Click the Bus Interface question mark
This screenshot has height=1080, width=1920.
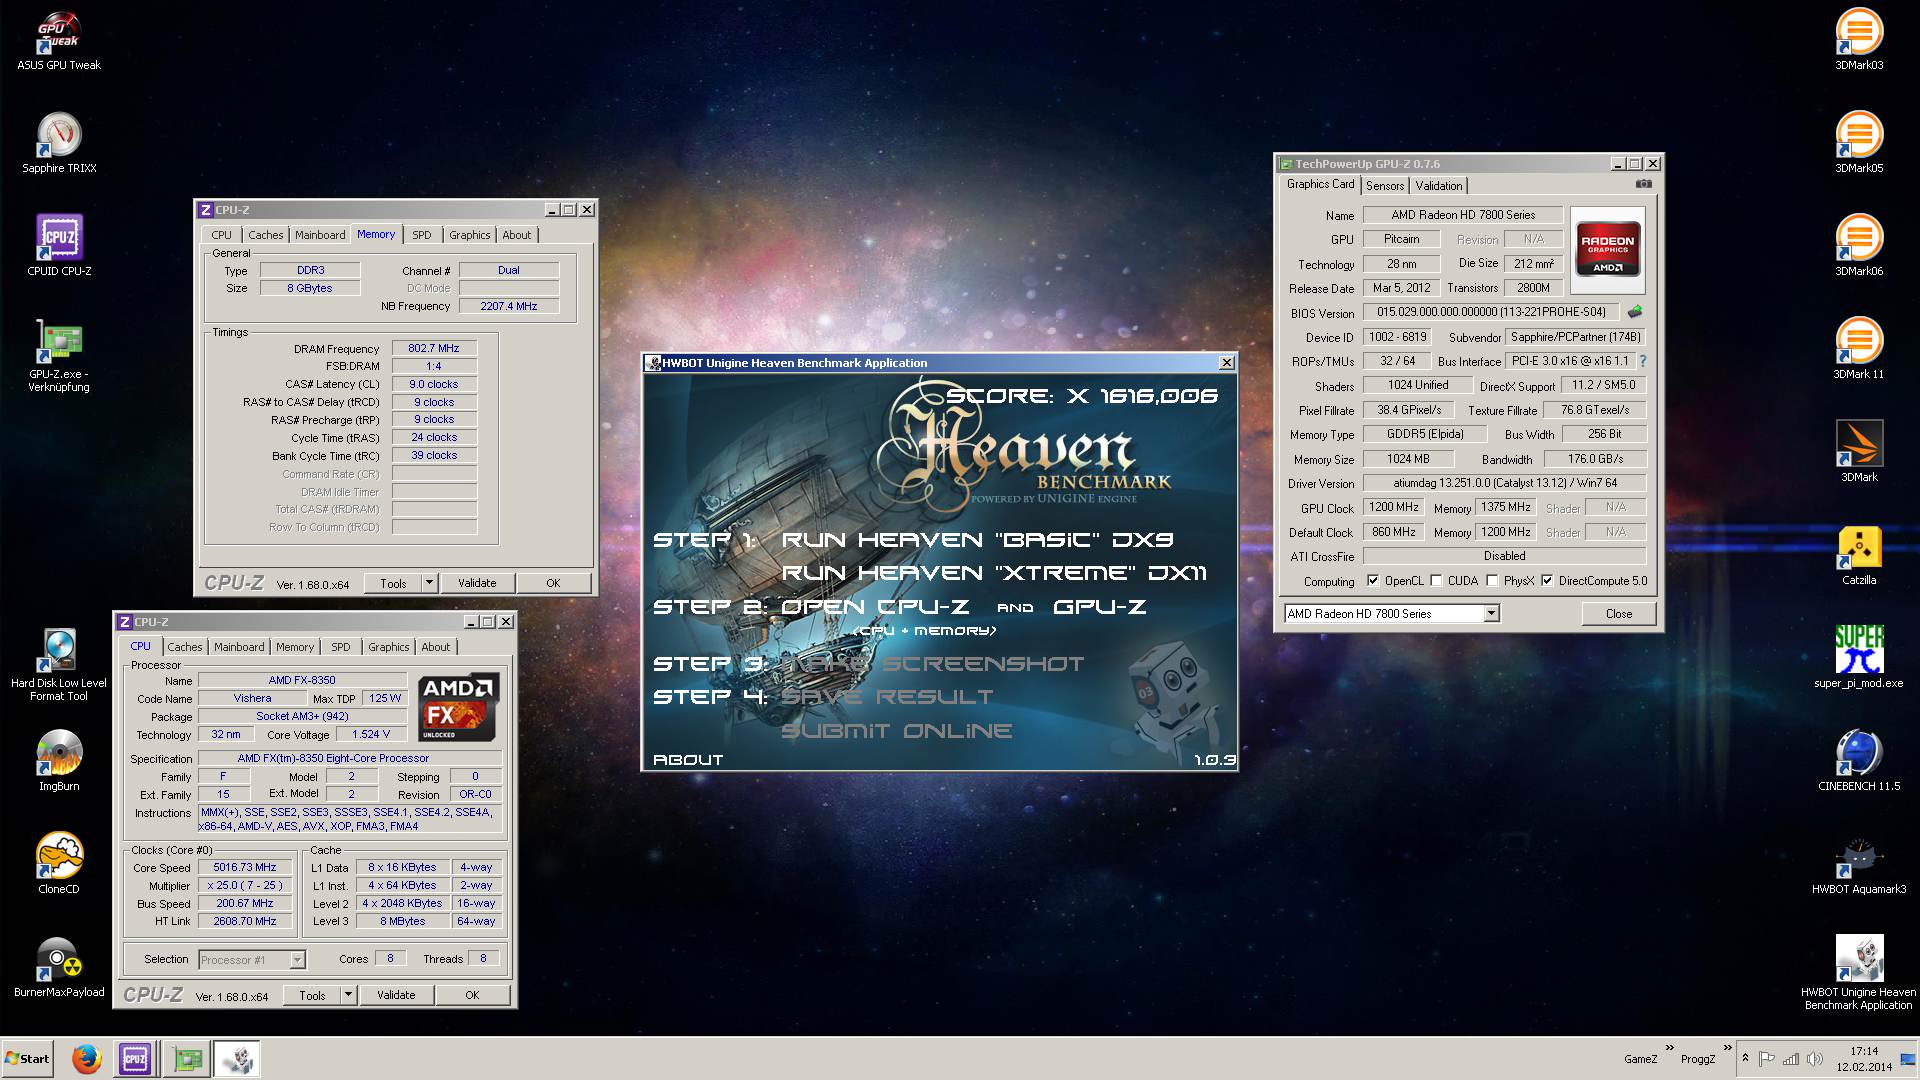point(1642,361)
